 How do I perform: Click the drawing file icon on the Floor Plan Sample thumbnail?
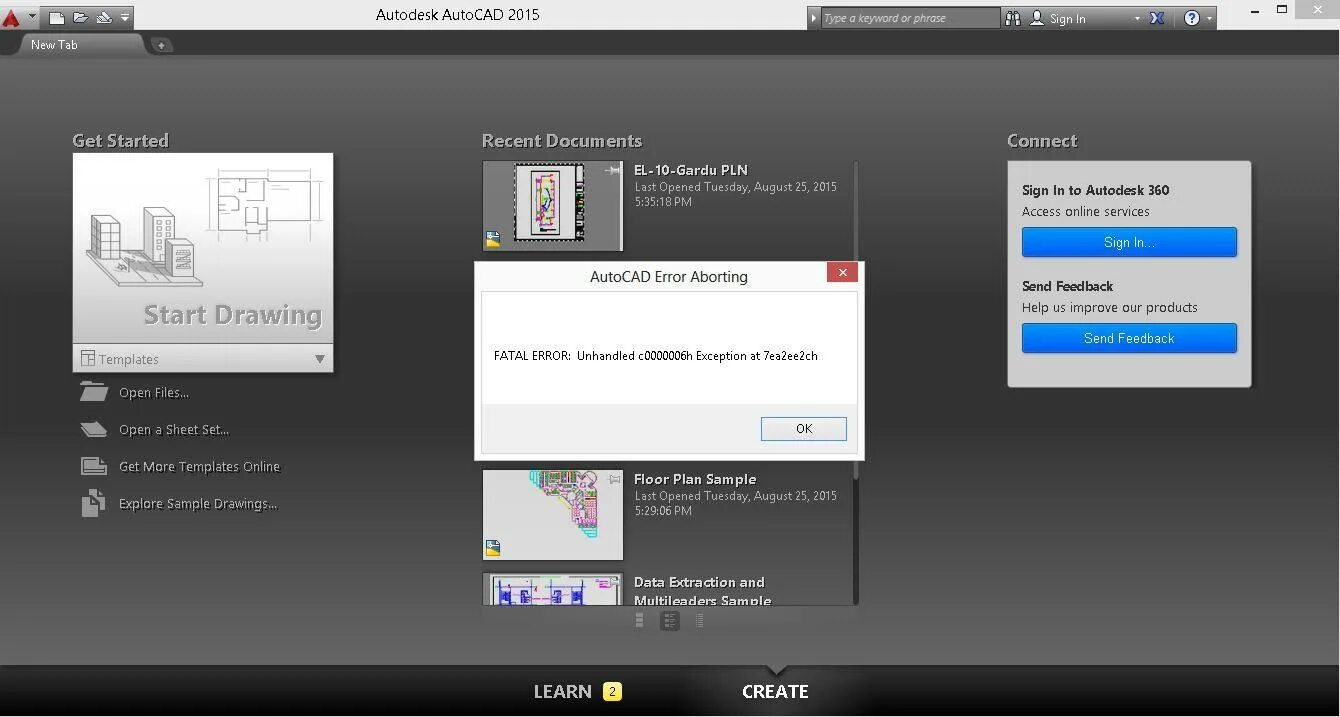[493, 548]
